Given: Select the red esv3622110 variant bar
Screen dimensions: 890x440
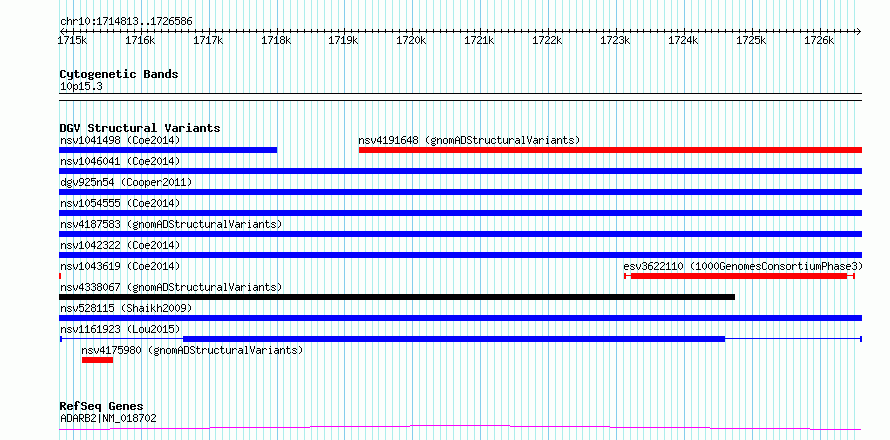Looking at the screenshot, I should pyautogui.click(x=739, y=276).
